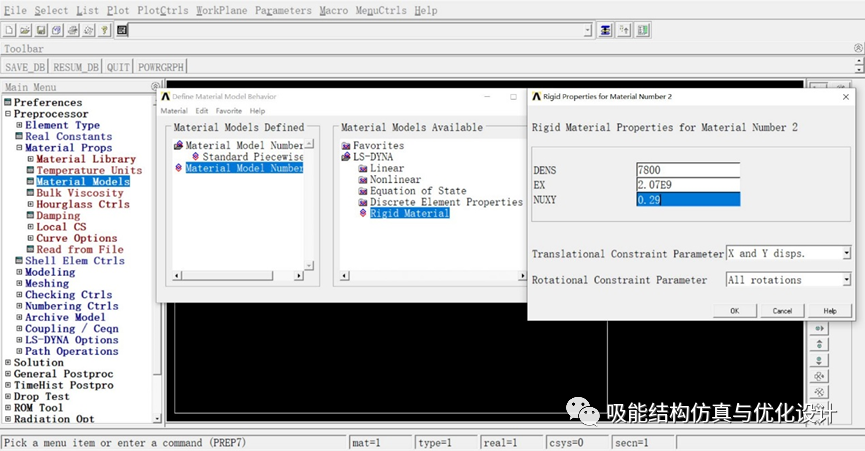The height and width of the screenshot is (451, 865).
Task: Click the Pan-Zoom-Rotate toolbar icon
Action: 57,30
